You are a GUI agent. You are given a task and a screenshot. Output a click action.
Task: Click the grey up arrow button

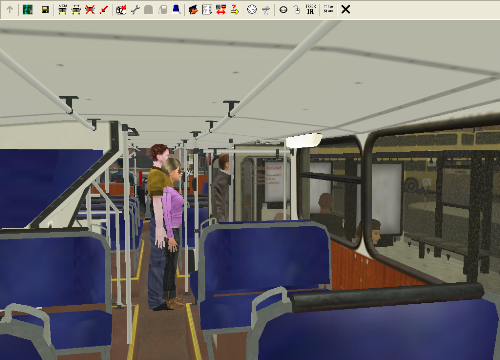tap(10, 10)
